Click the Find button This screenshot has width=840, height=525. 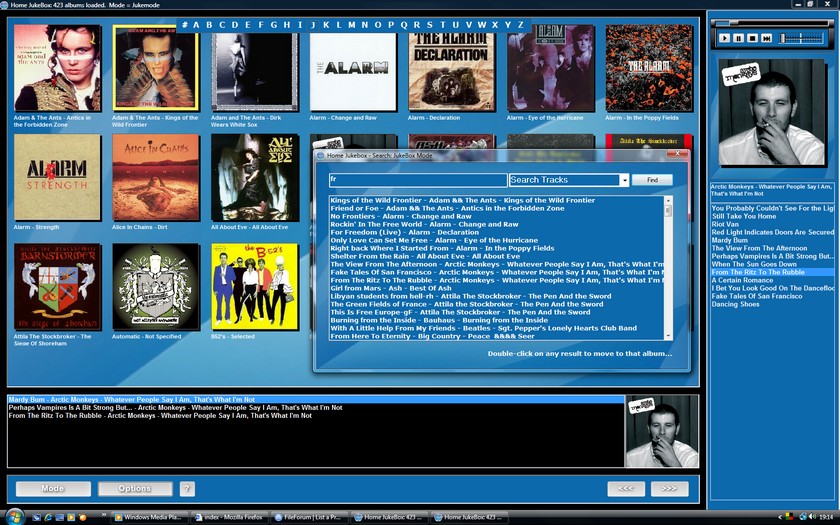point(652,180)
